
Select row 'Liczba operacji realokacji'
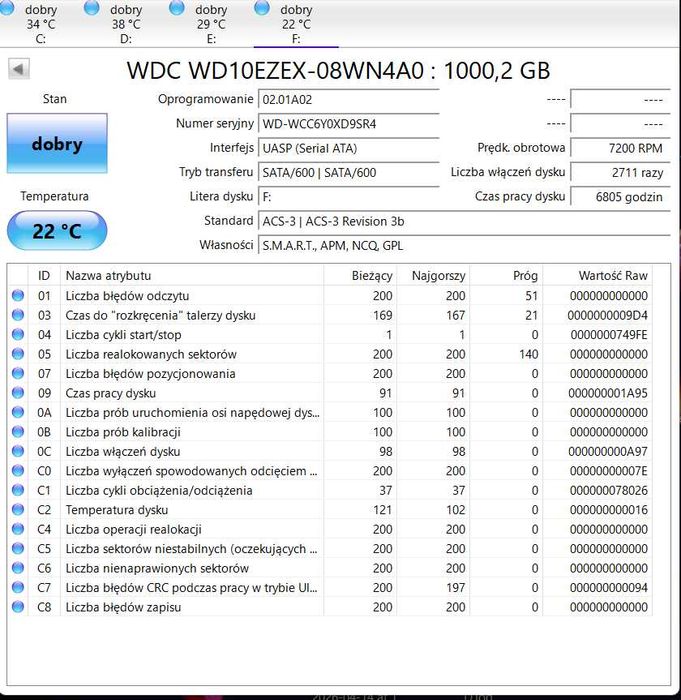[330, 529]
